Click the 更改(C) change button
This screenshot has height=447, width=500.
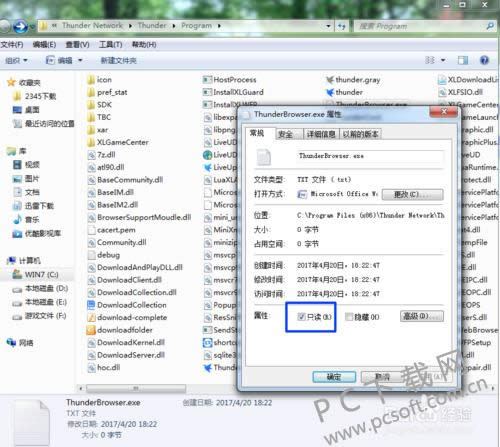point(413,194)
